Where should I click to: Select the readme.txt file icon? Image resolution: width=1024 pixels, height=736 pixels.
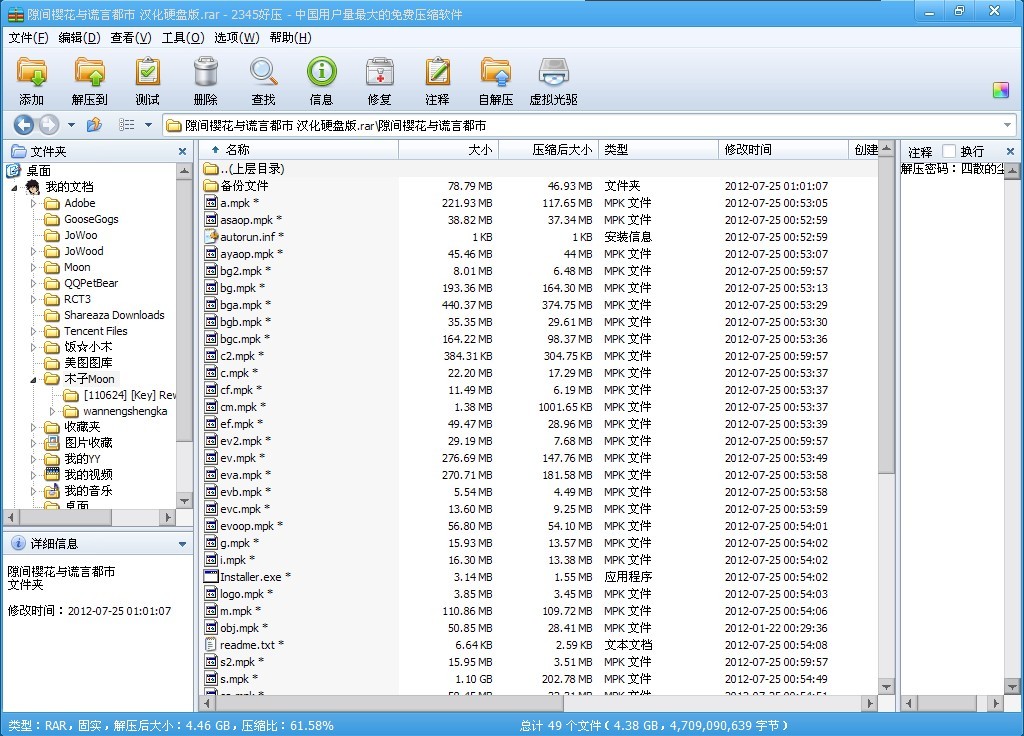210,645
